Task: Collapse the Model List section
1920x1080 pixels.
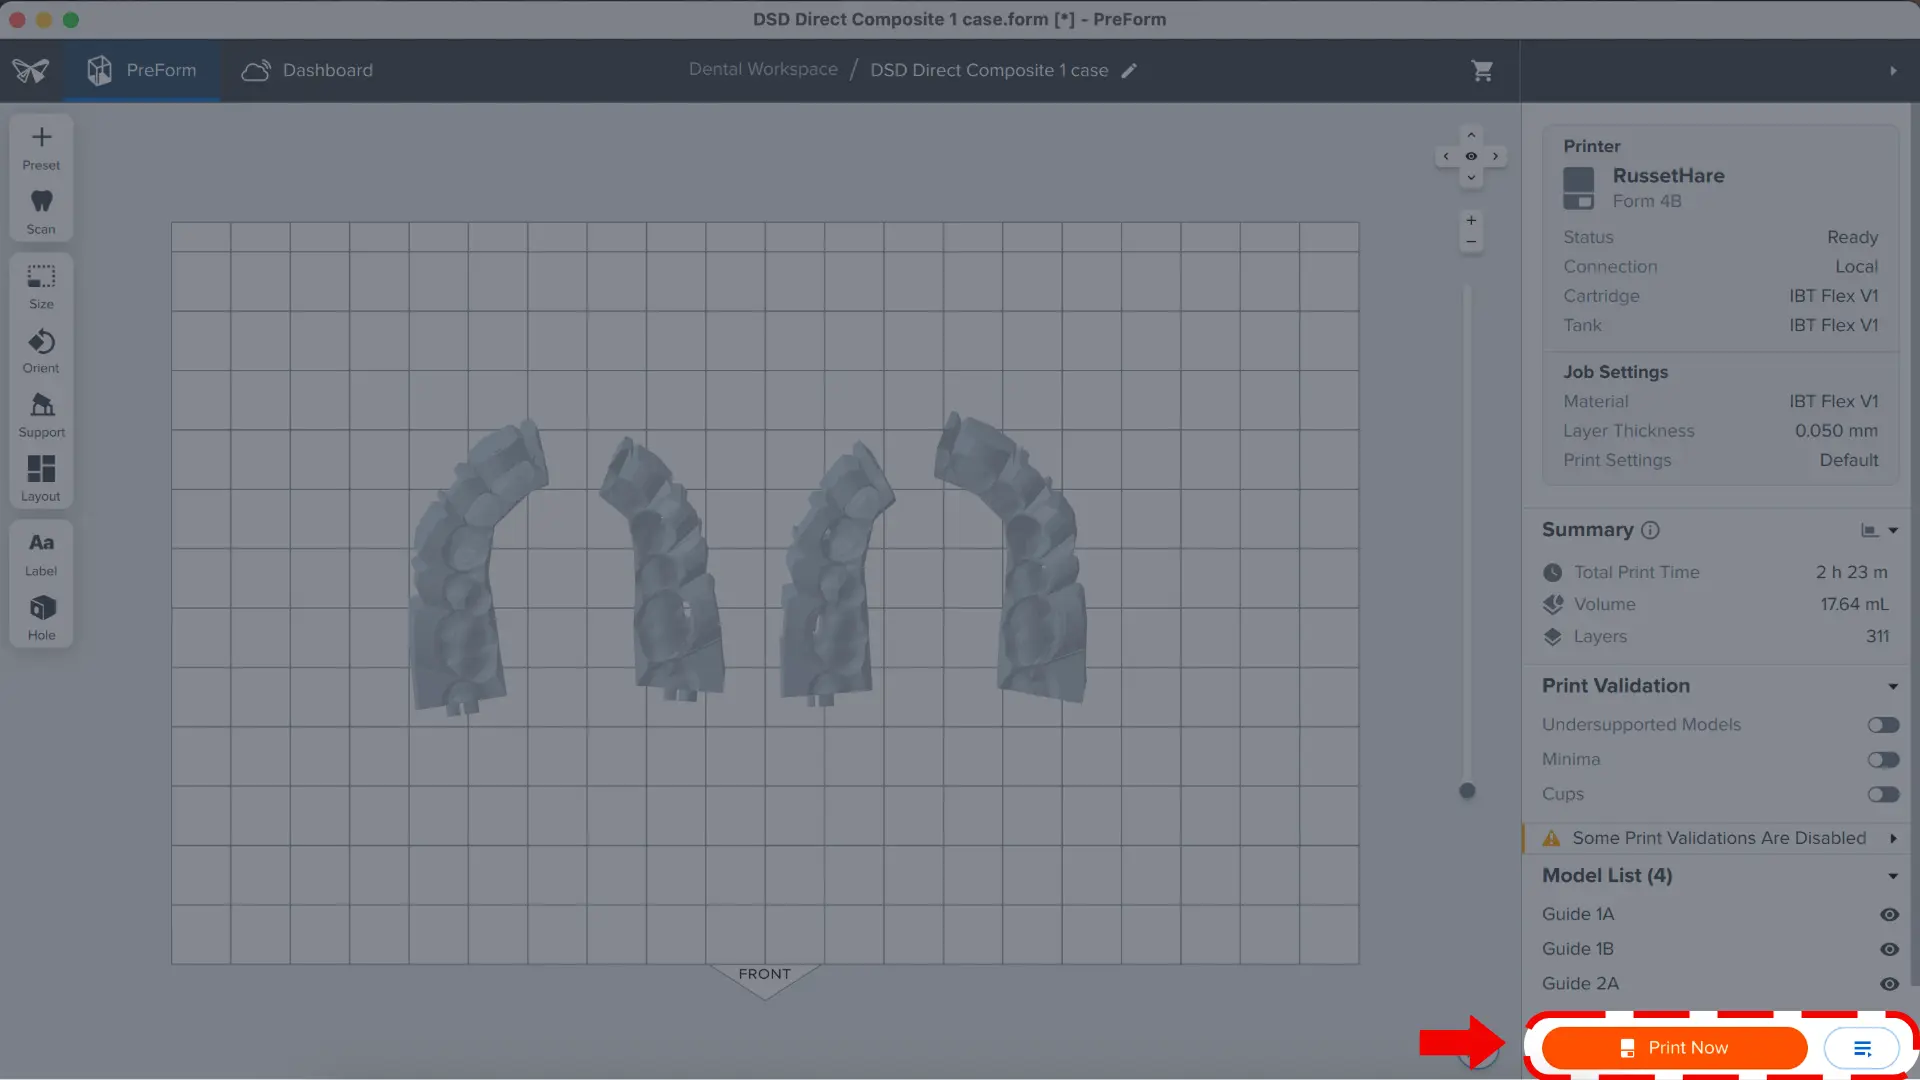Action: [x=1893, y=875]
